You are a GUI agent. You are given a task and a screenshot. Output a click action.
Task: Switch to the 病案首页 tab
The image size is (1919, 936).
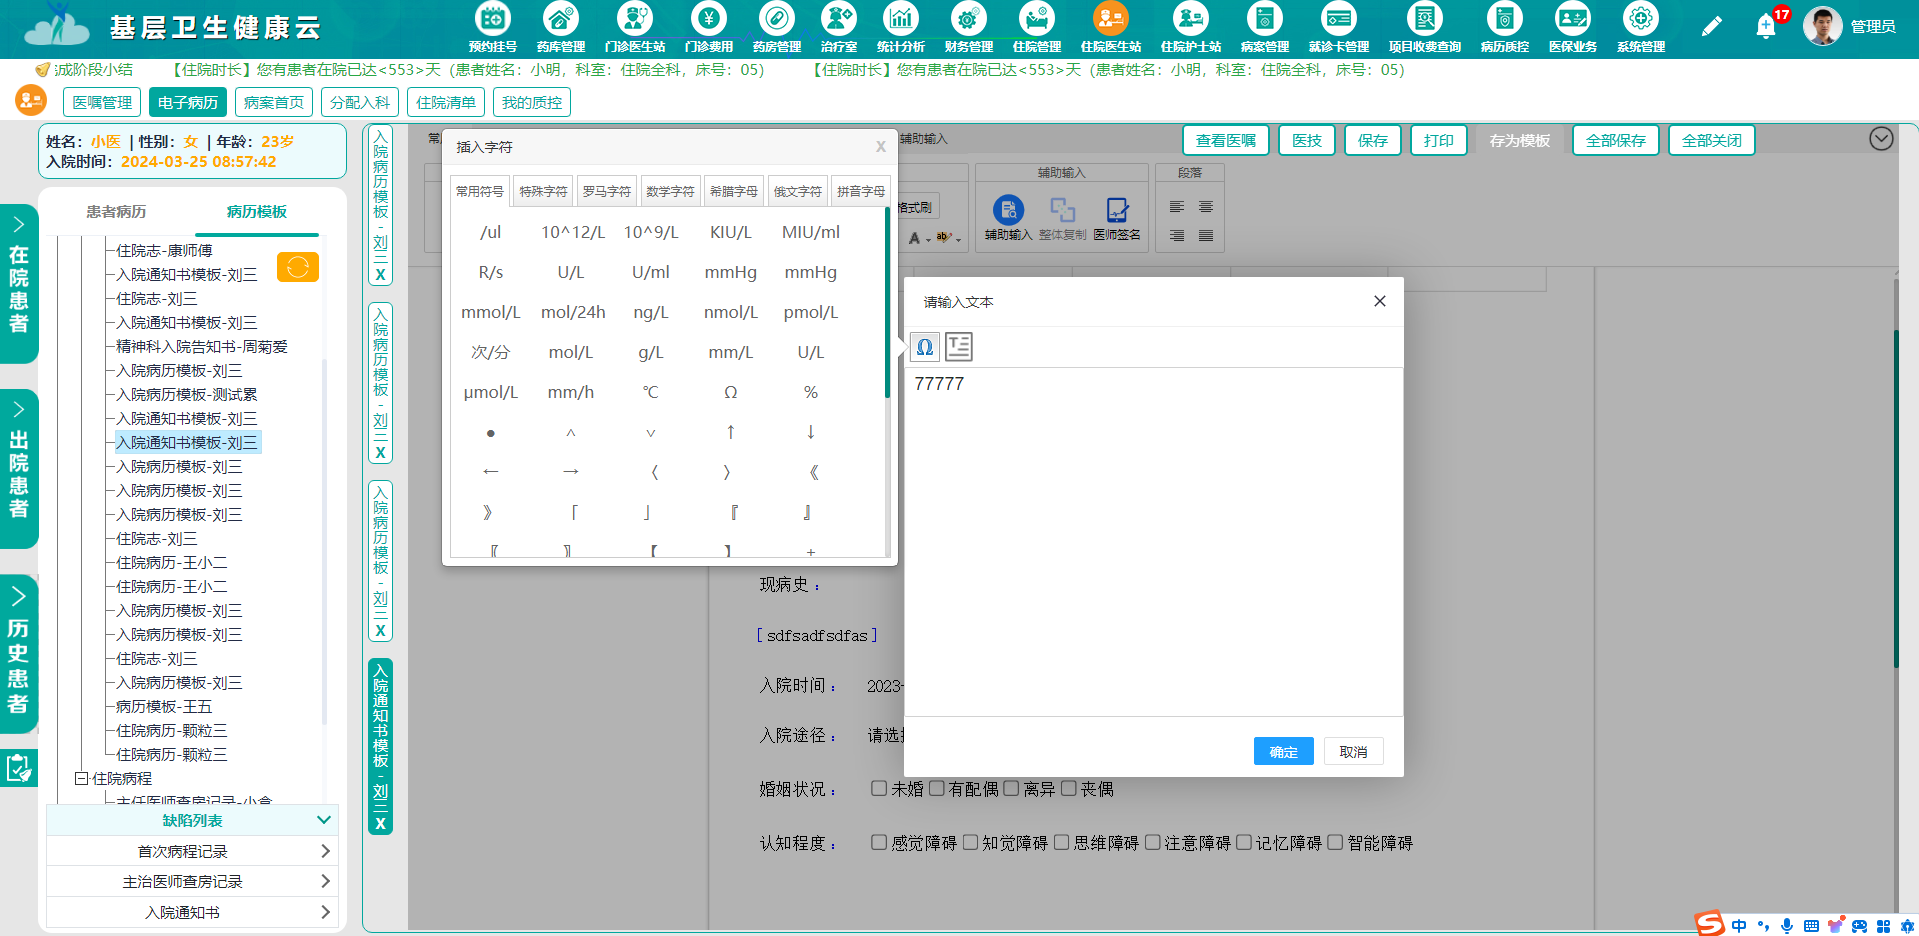[273, 101]
